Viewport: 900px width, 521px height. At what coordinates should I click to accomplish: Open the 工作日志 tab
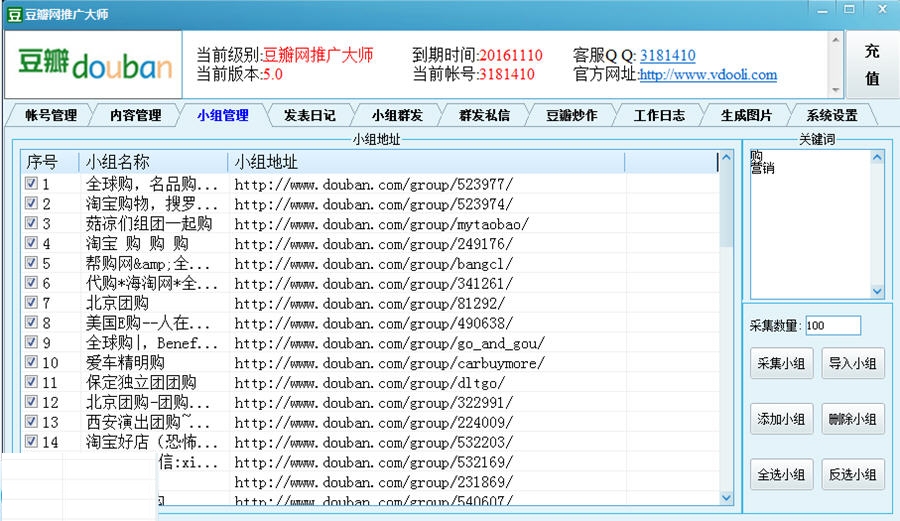[659, 115]
